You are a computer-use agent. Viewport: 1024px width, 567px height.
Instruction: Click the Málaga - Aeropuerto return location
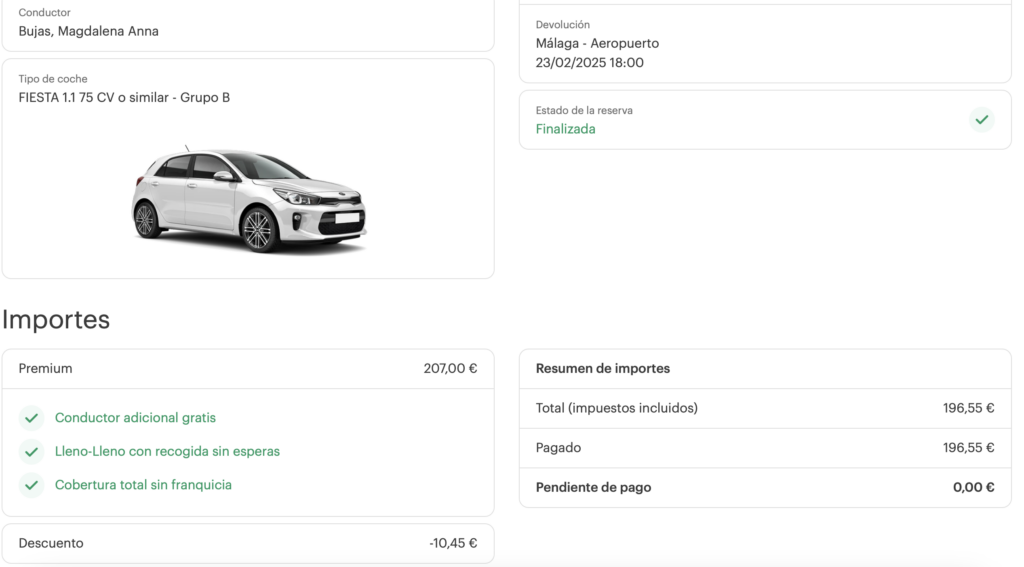(x=597, y=44)
